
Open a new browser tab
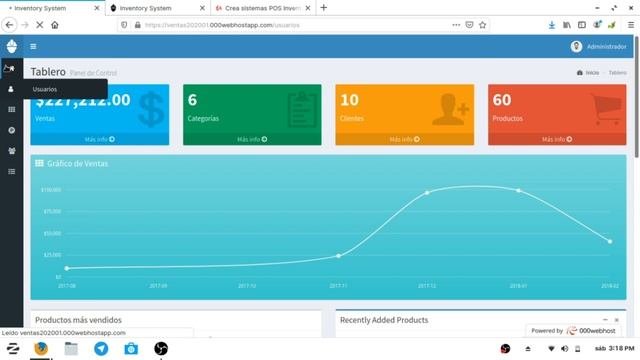(324, 7)
